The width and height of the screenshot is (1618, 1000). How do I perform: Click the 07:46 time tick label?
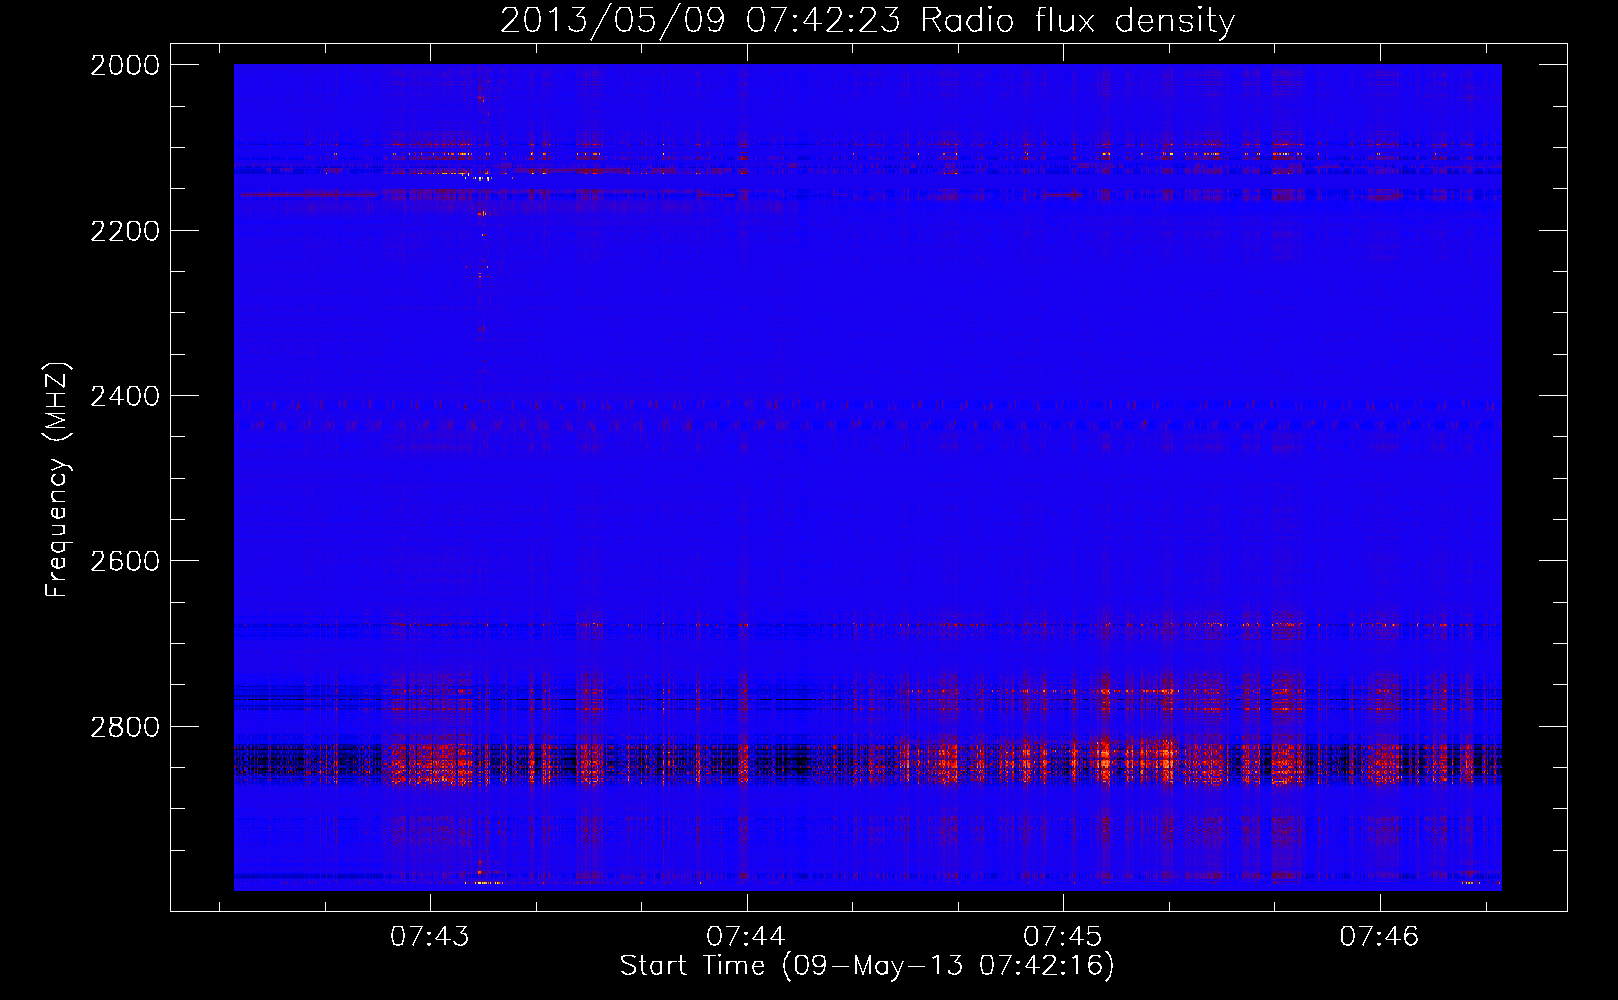pos(1380,937)
